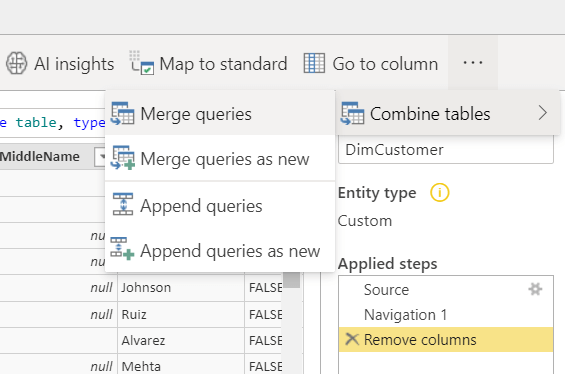Click the Merge queries icon
The width and height of the screenshot is (565, 374).
click(x=123, y=113)
